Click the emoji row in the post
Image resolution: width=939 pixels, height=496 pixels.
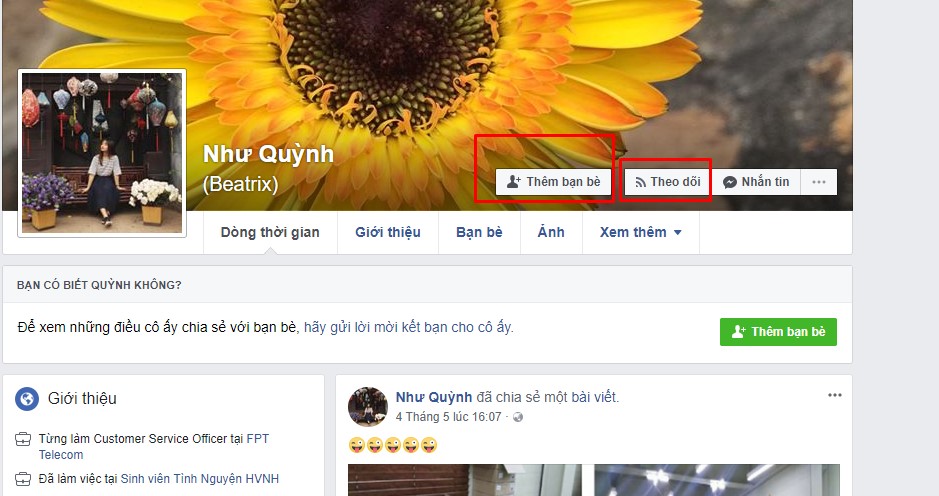click(393, 445)
